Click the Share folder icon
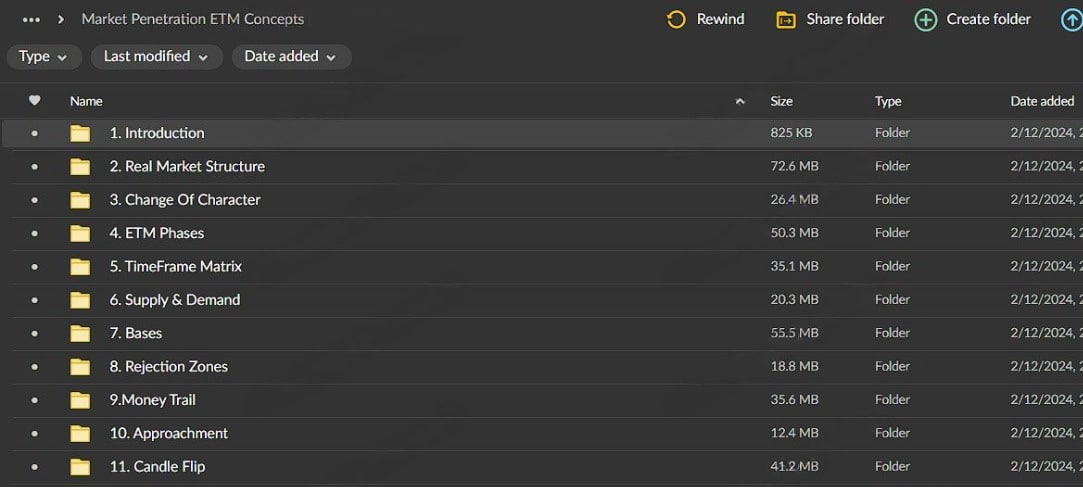This screenshot has height=487, width=1083. point(786,19)
